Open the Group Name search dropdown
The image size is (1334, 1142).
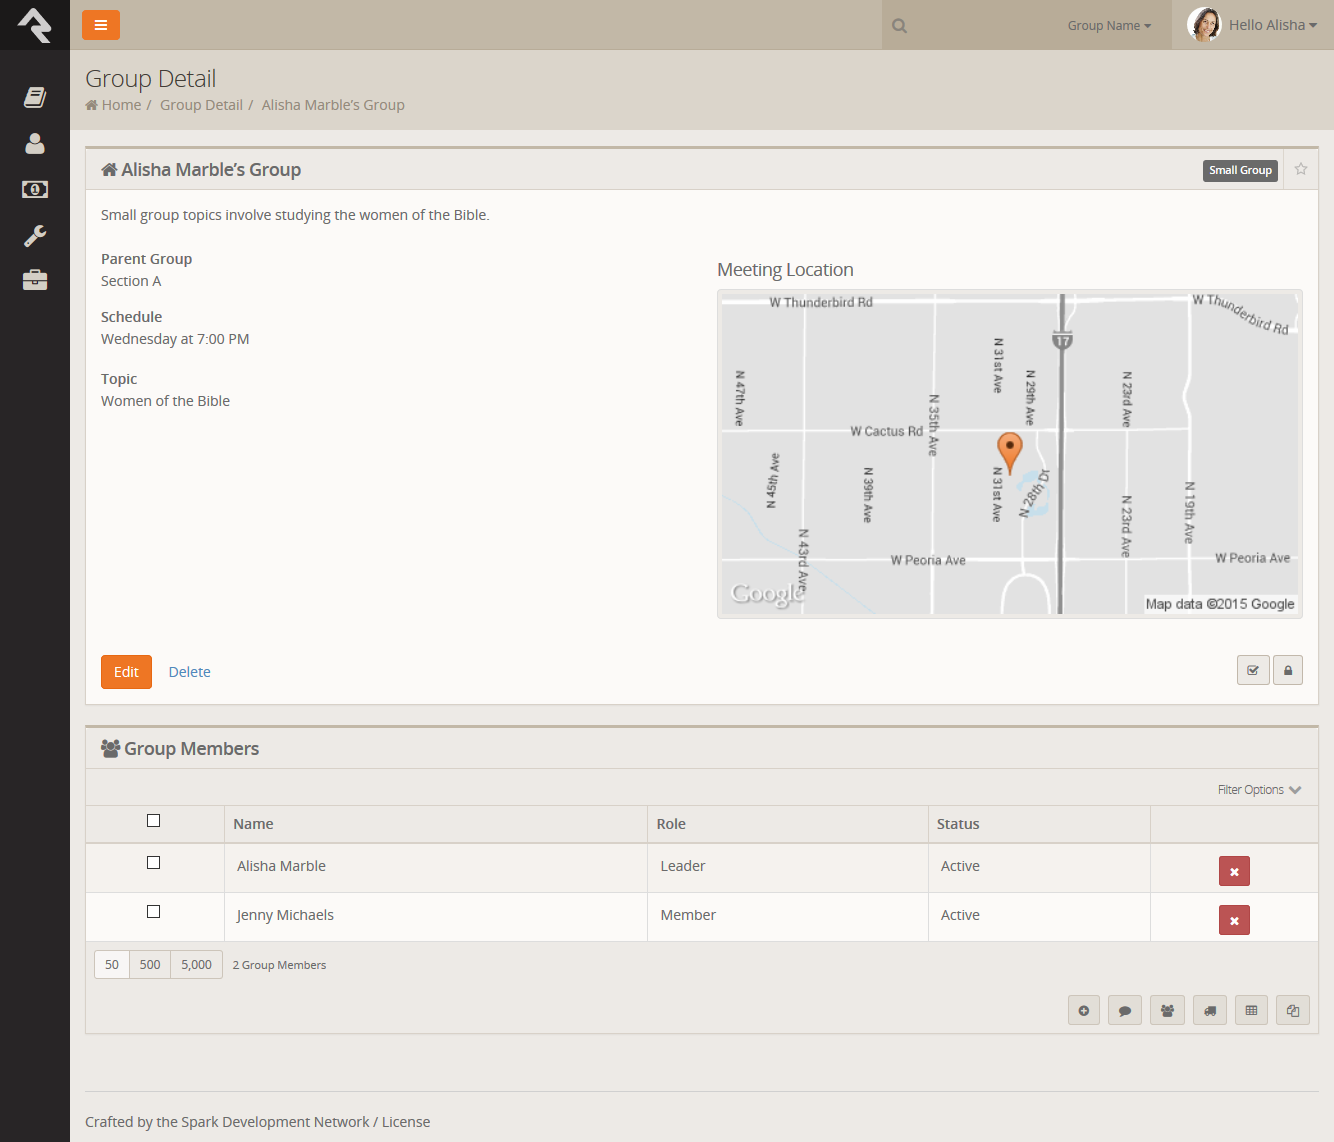pyautogui.click(x=1109, y=26)
